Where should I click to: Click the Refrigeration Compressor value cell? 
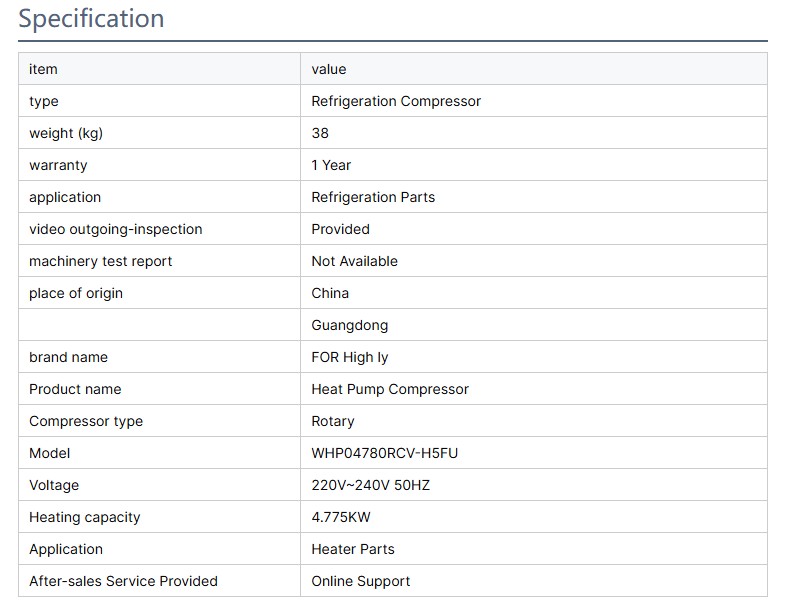pyautogui.click(x=396, y=101)
